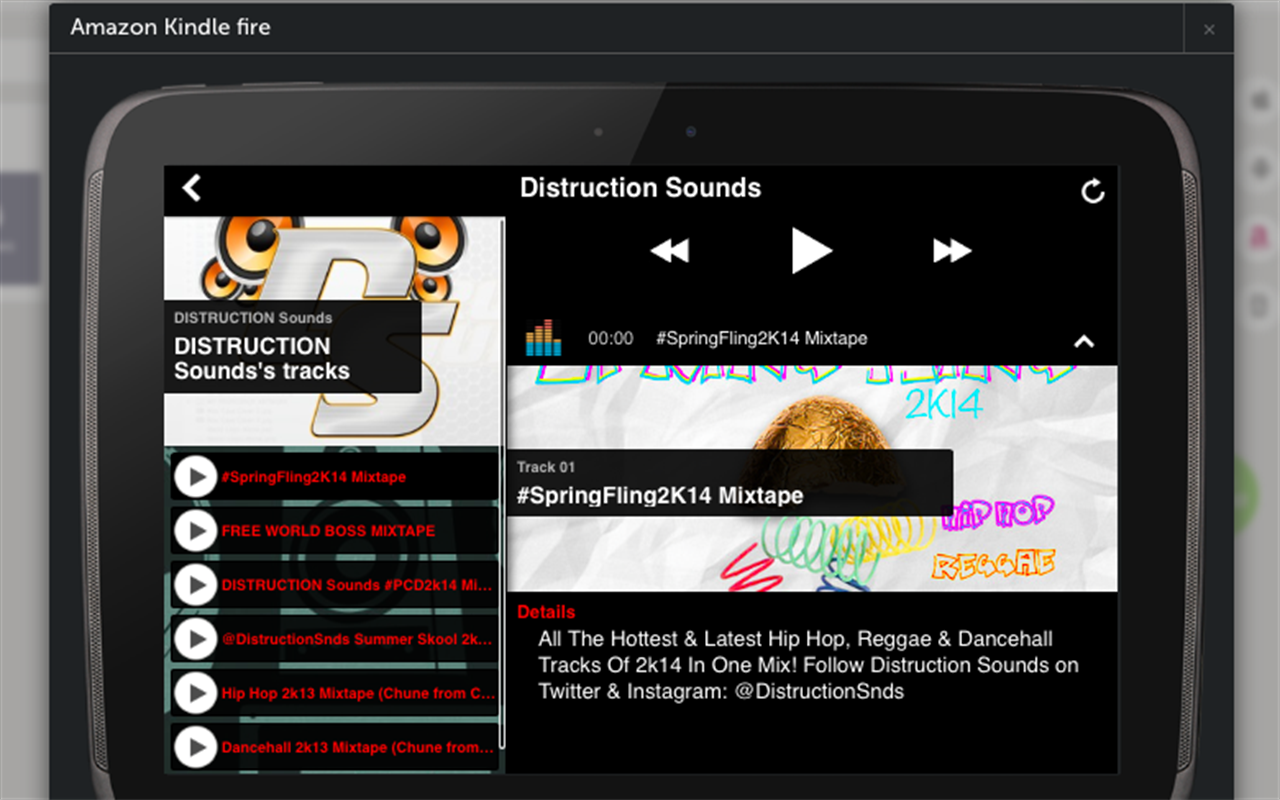Play the #SpringFling2K14 Mixtape from the list
The width and height of the screenshot is (1280, 800).
(x=195, y=477)
